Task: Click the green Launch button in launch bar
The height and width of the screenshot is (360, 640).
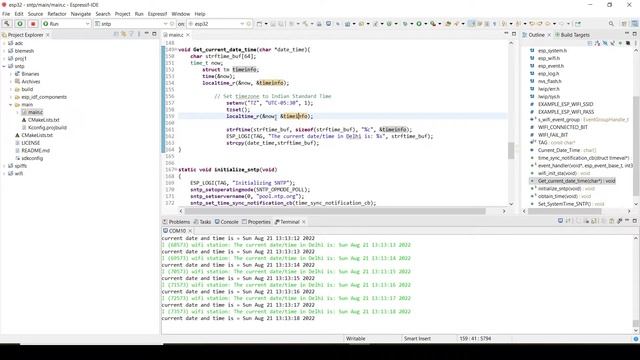Action: (x=20, y=24)
